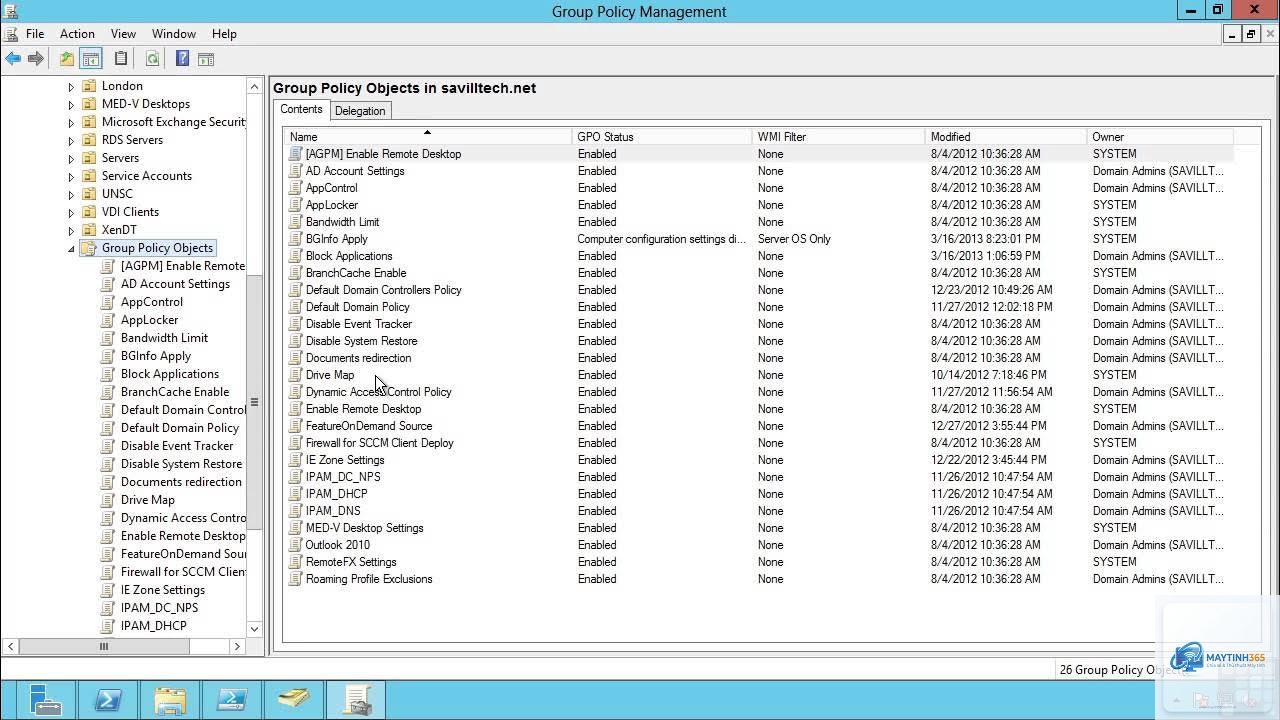This screenshot has height=720, width=1280.
Task: Select Bandwidth Limit in the tree
Action: [x=164, y=338]
